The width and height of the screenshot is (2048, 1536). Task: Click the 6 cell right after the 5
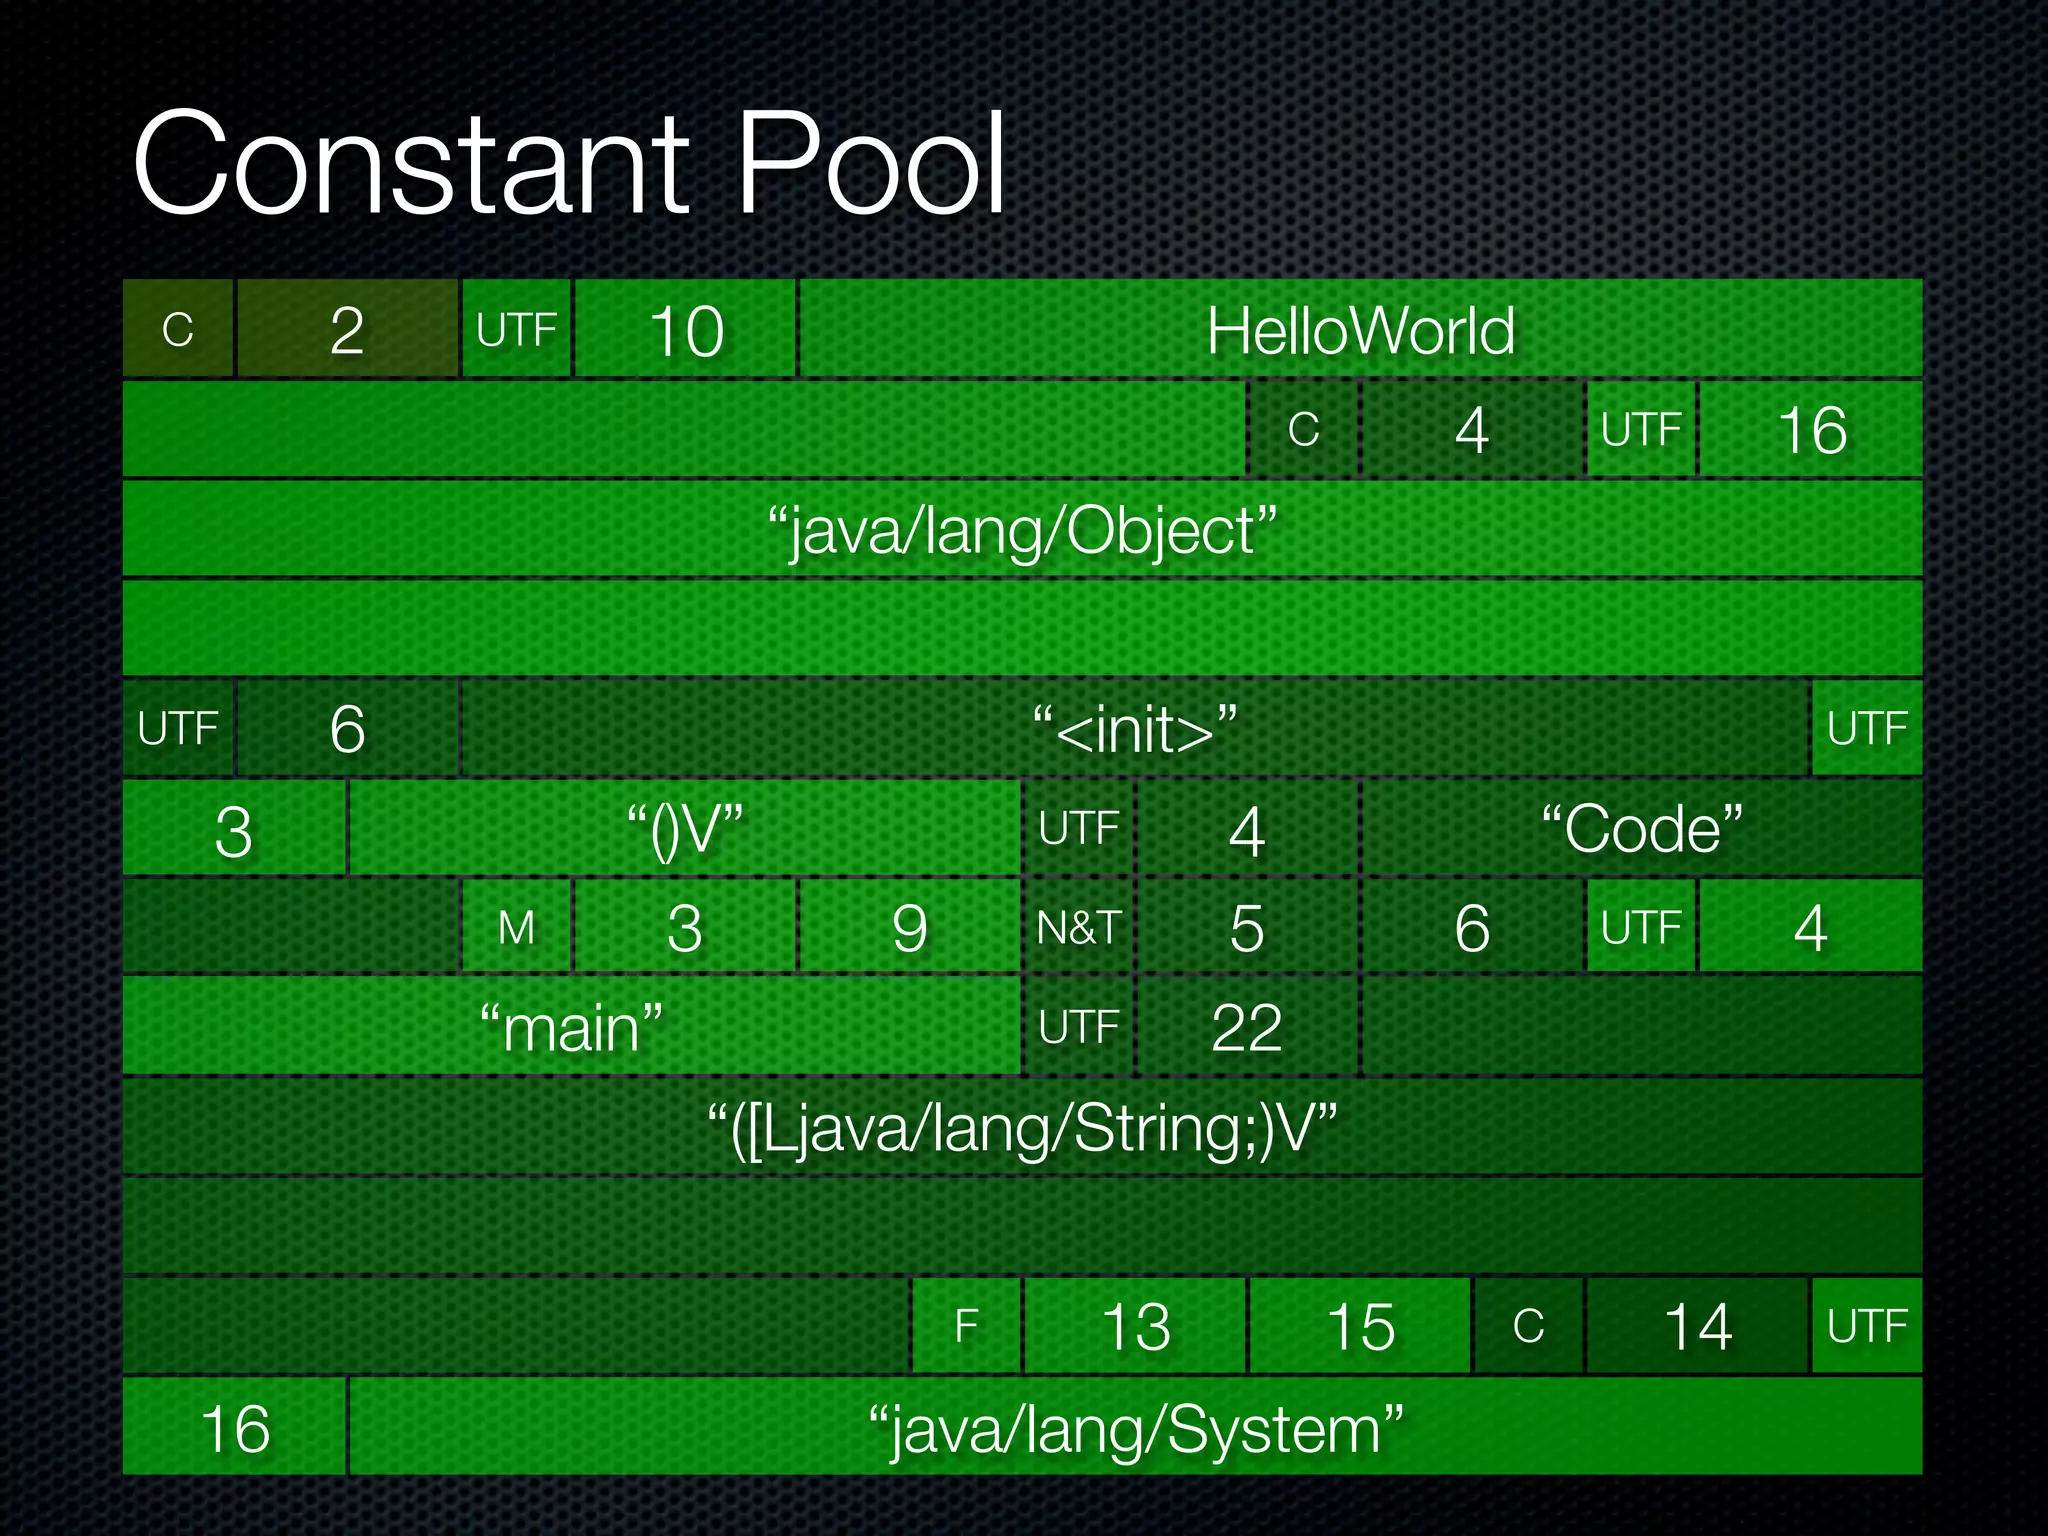[1472, 927]
